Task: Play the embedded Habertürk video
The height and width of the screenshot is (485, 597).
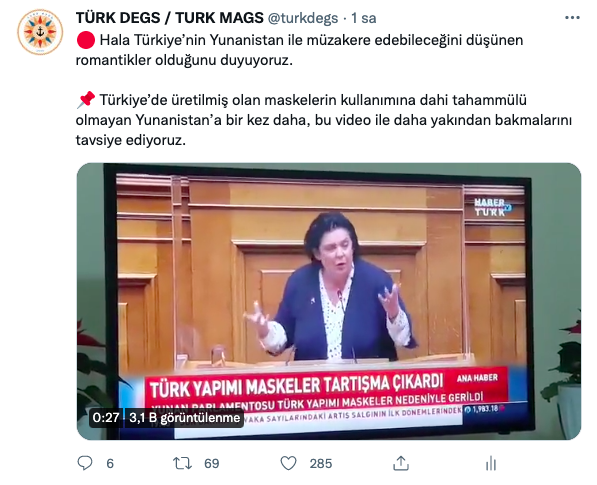Action: pyautogui.click(x=329, y=302)
